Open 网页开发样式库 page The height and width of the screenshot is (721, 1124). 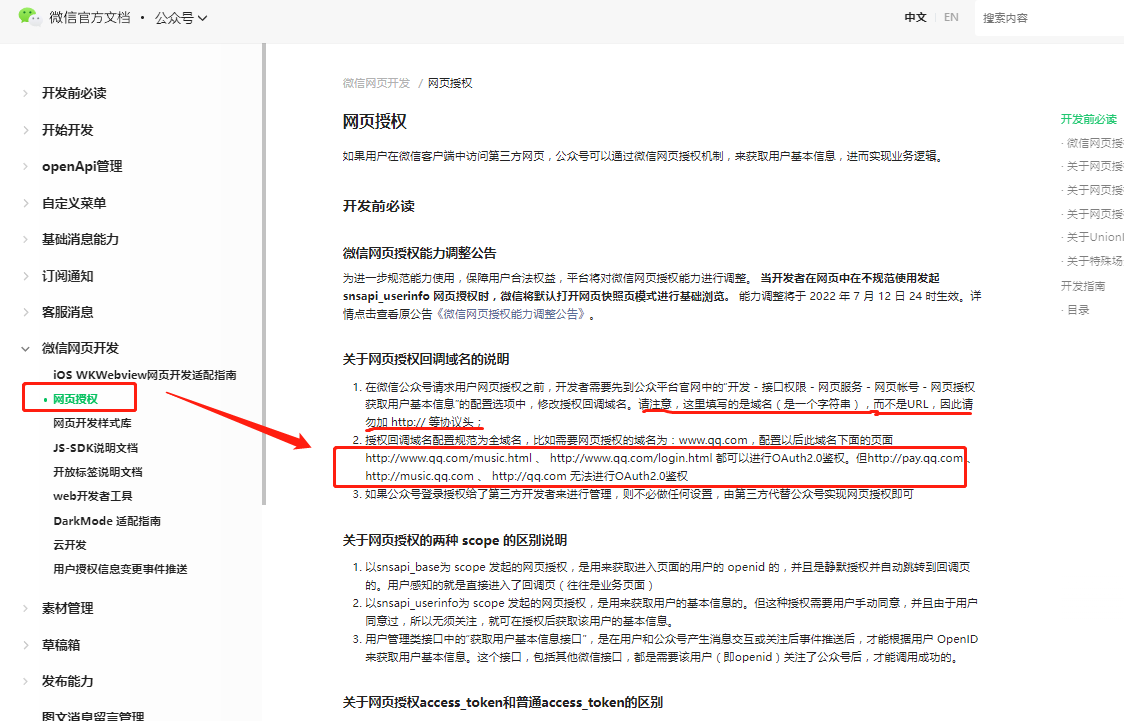click(x=92, y=423)
